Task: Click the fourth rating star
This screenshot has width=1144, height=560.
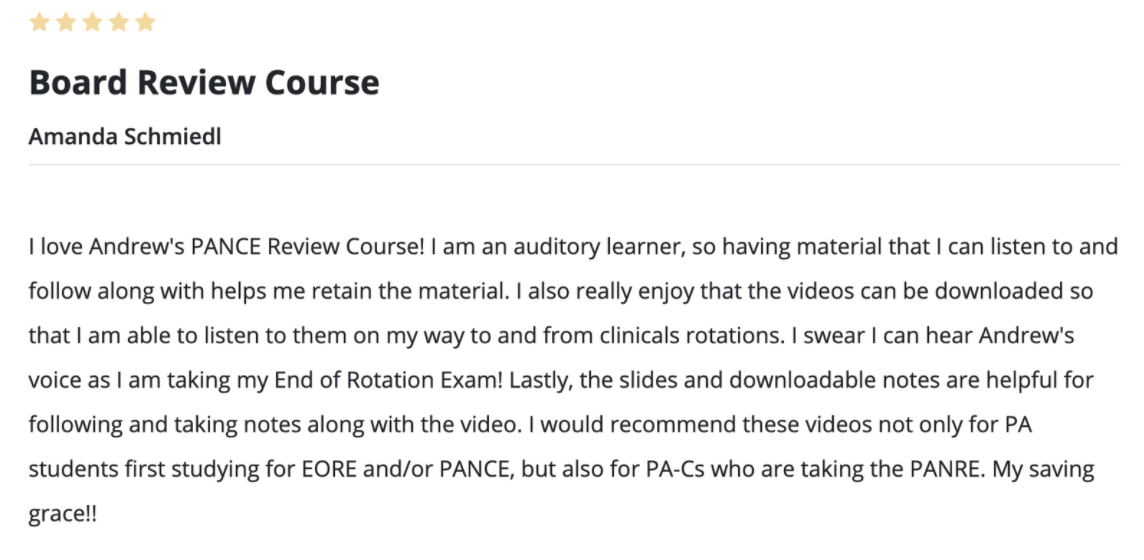Action: tap(119, 22)
